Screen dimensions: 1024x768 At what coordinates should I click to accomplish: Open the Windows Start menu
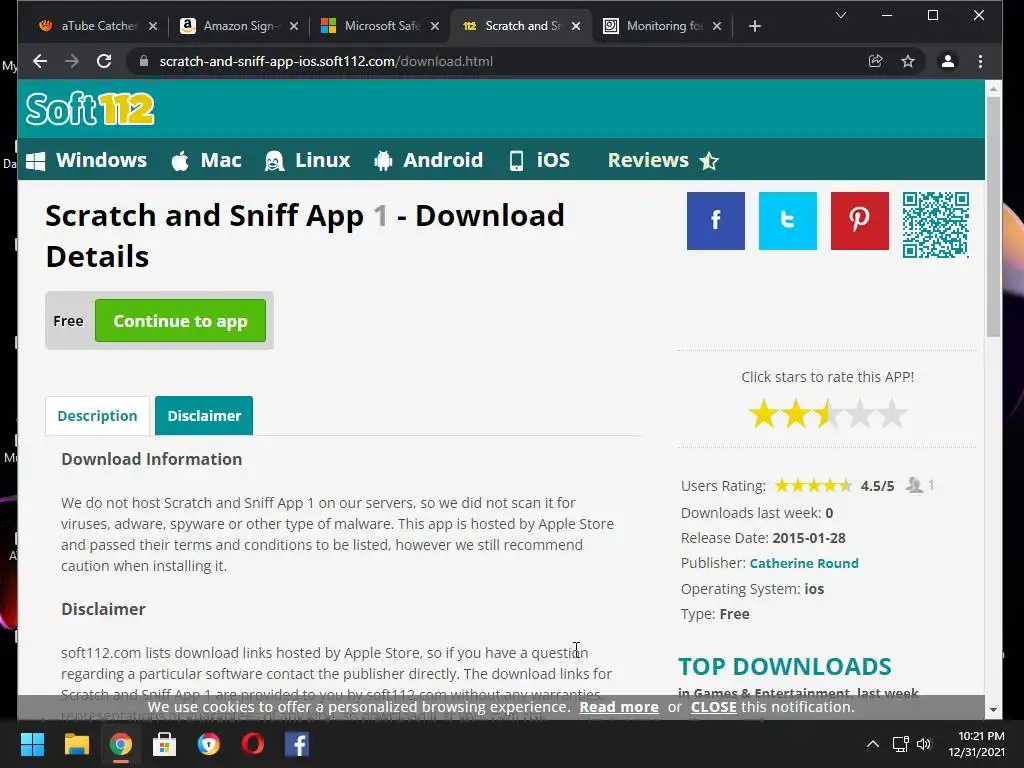tap(32, 744)
